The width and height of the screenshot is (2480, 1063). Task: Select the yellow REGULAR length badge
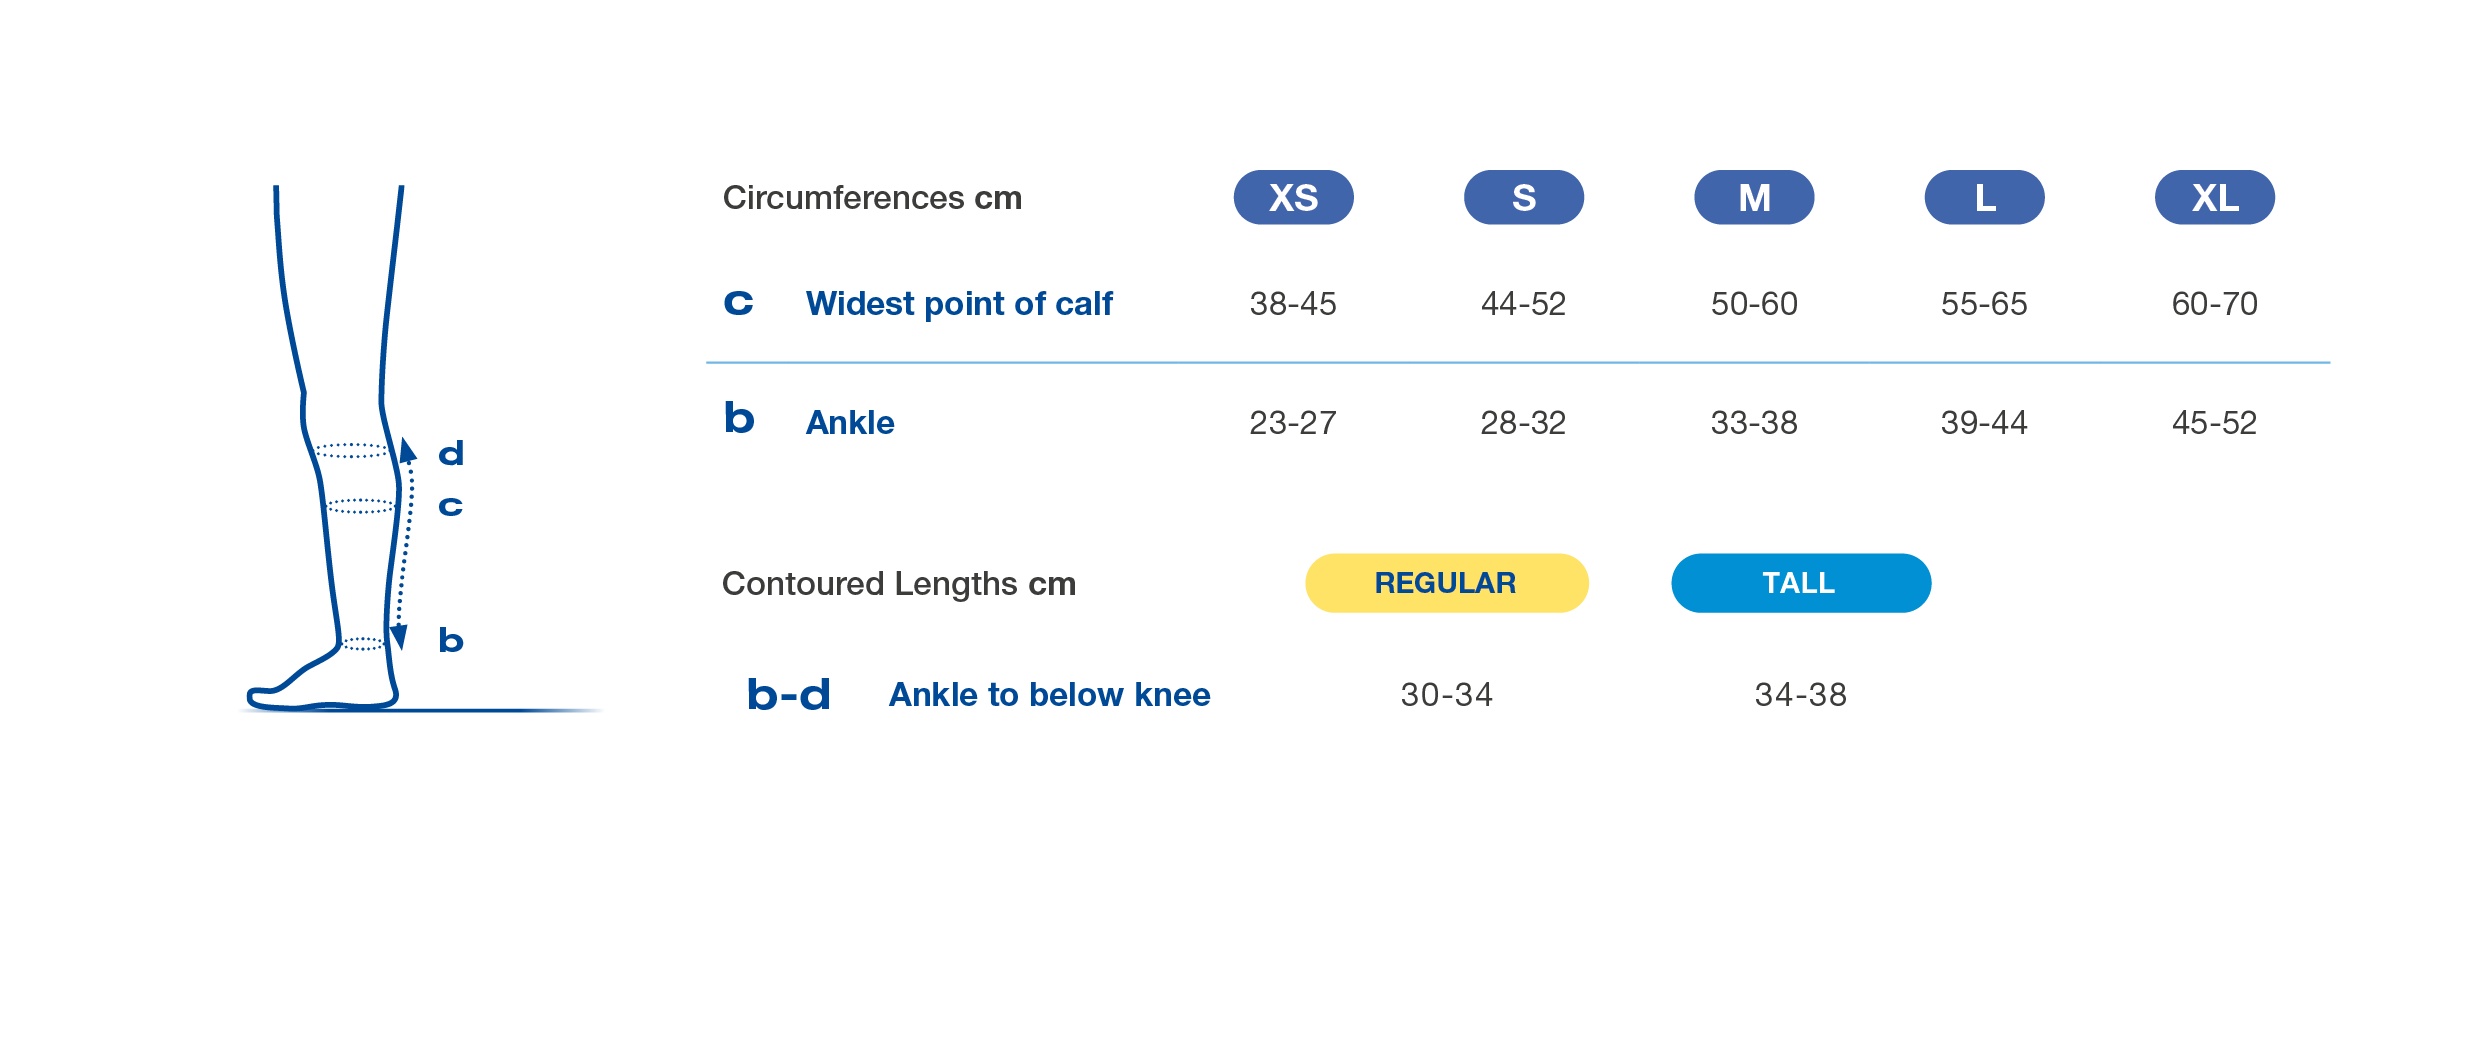(1446, 583)
